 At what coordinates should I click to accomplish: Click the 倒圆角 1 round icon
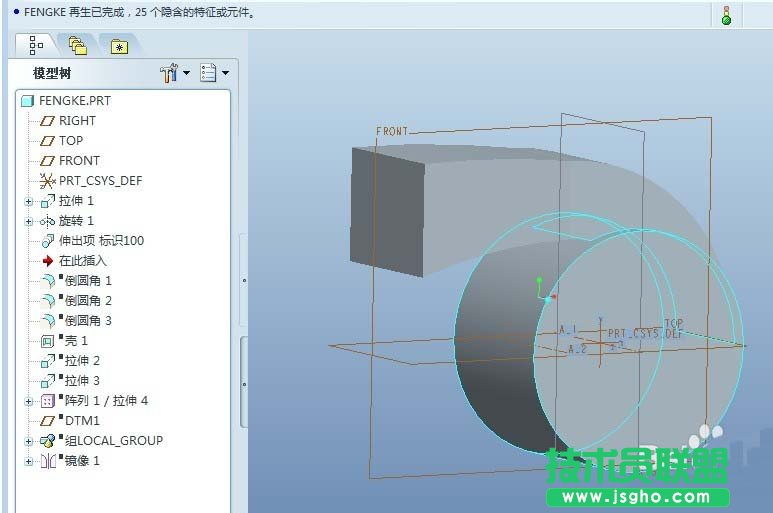(x=48, y=281)
